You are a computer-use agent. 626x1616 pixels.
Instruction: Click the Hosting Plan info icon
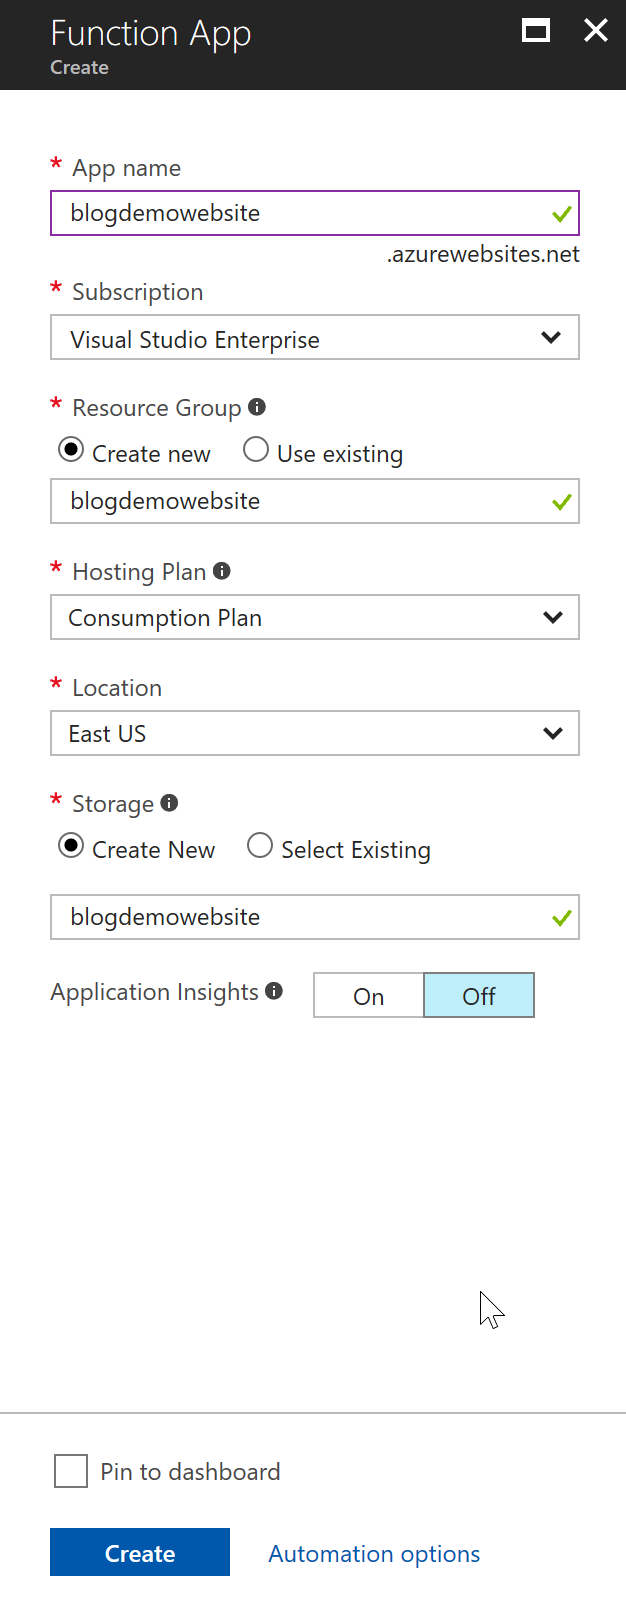click(x=222, y=571)
